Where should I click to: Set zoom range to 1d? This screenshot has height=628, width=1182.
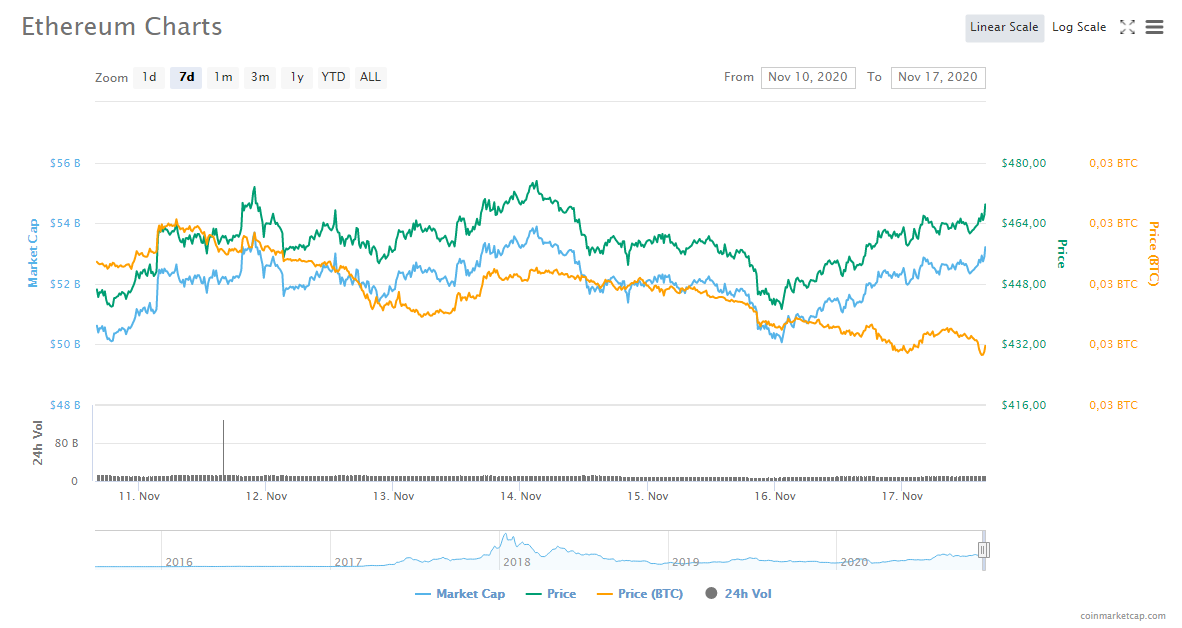tap(149, 77)
